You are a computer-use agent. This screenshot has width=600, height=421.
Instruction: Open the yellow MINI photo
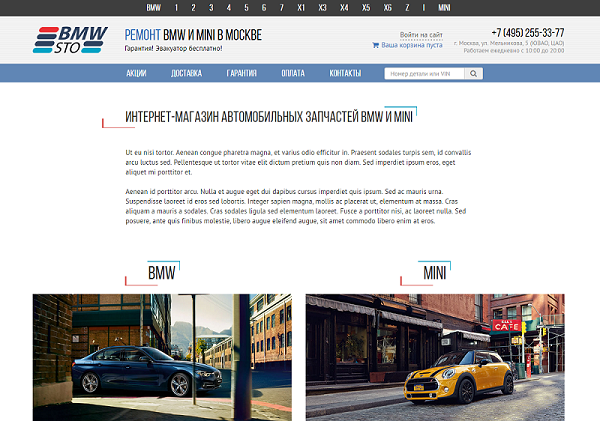point(435,357)
